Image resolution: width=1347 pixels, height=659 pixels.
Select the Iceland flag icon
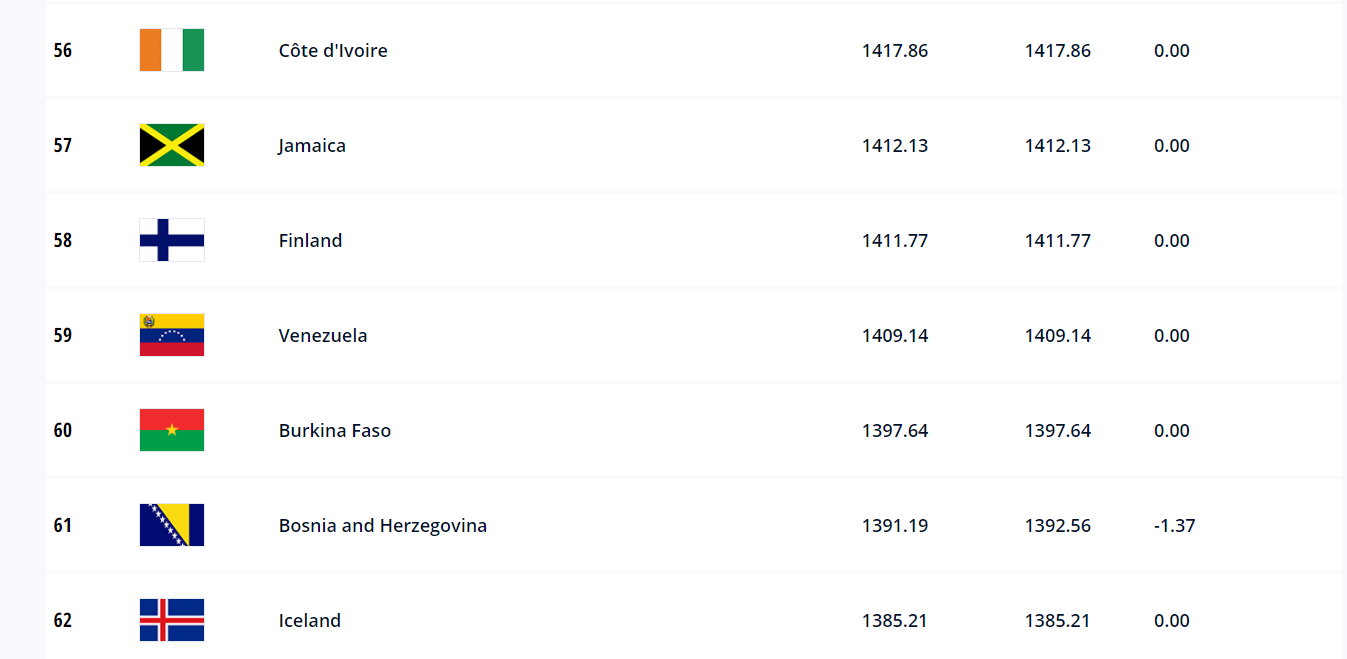[172, 620]
